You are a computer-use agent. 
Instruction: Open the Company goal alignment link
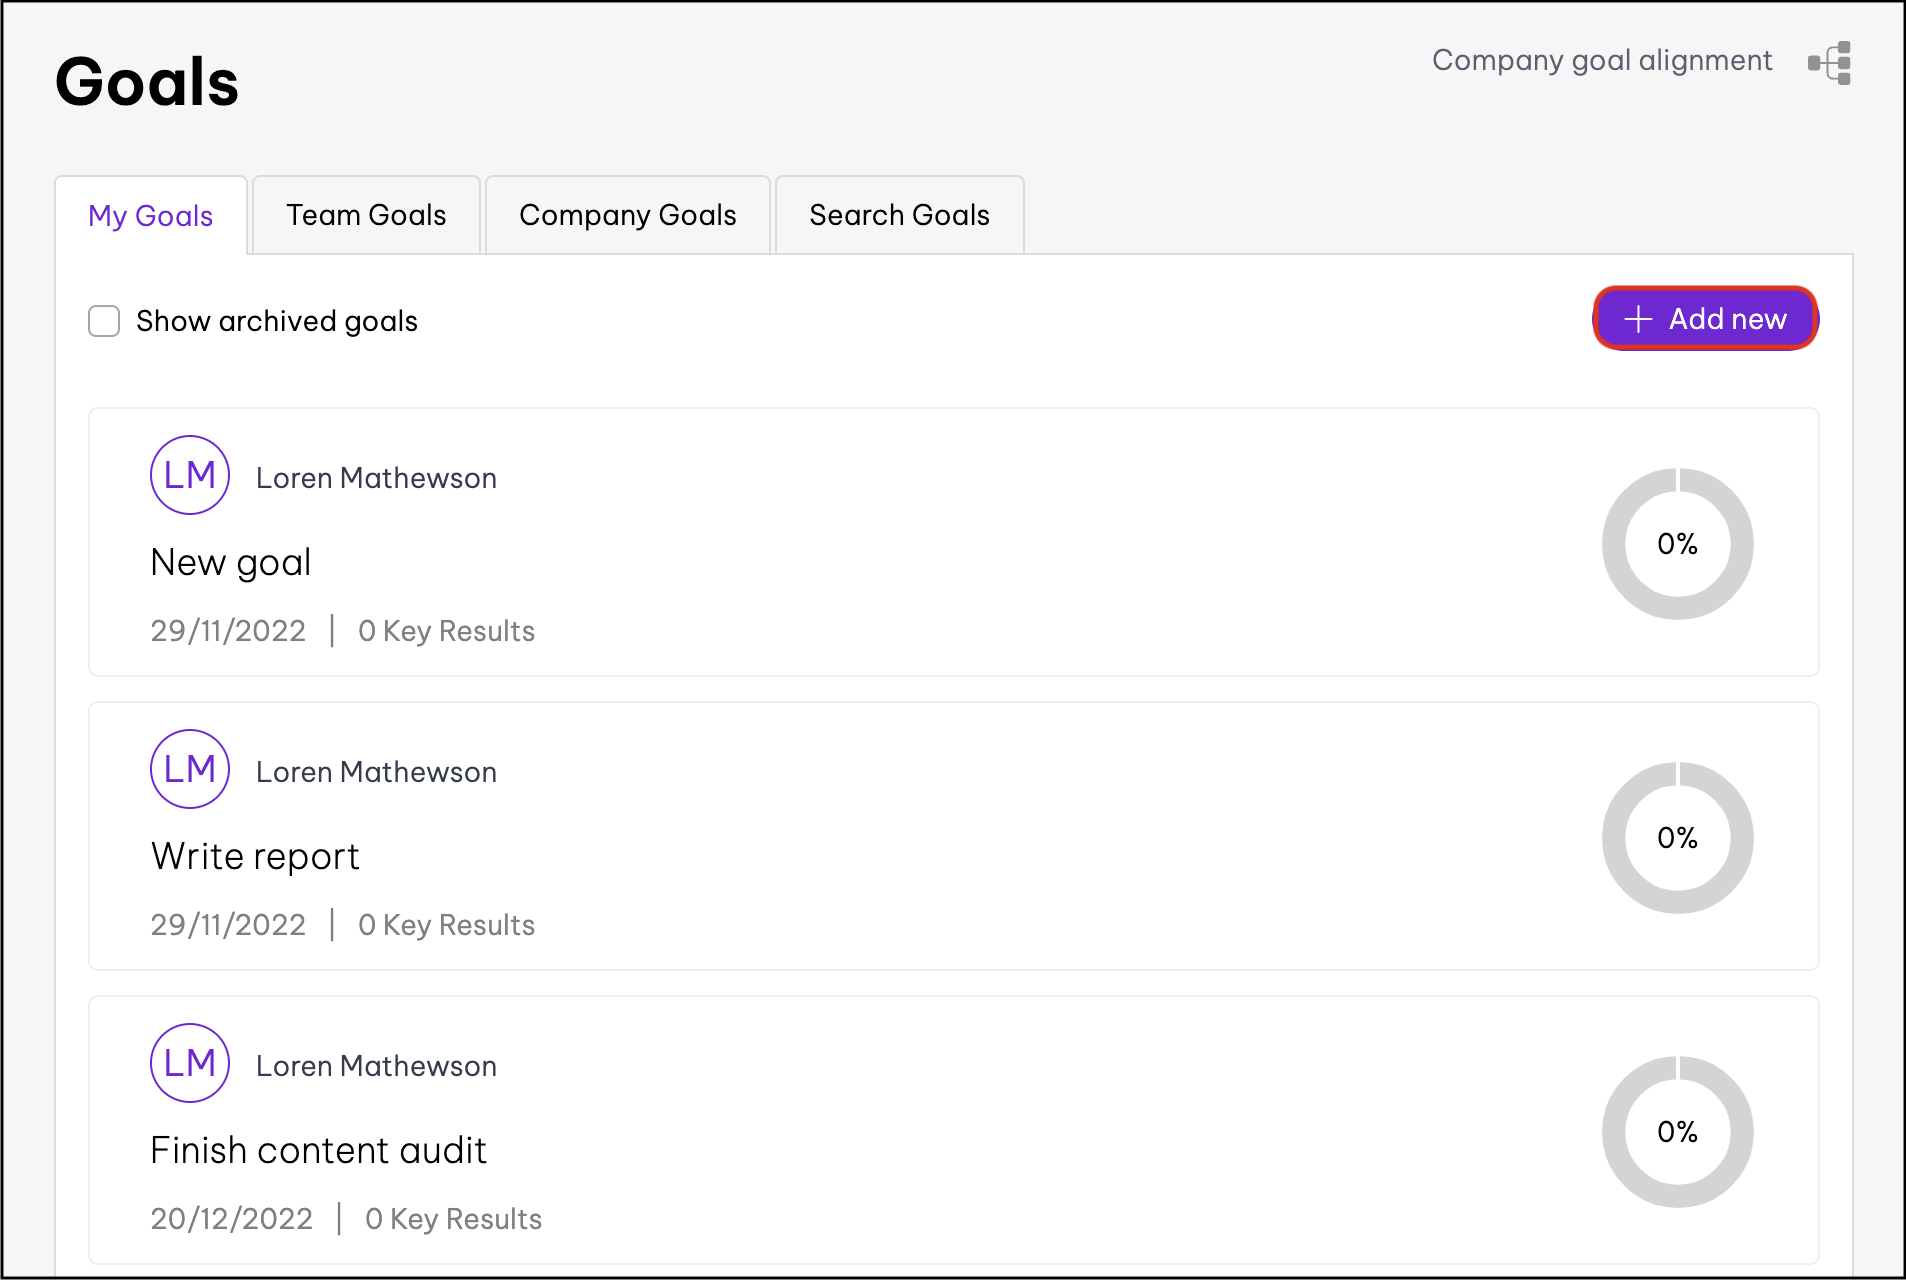(x=1602, y=61)
